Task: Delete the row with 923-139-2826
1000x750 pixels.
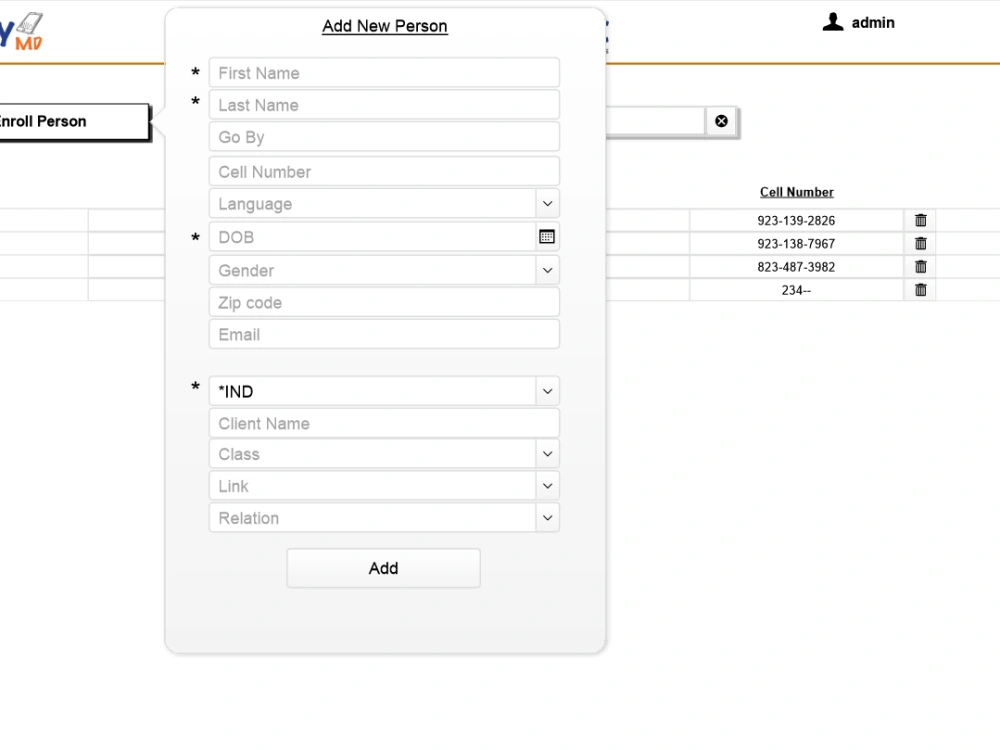Action: click(920, 220)
